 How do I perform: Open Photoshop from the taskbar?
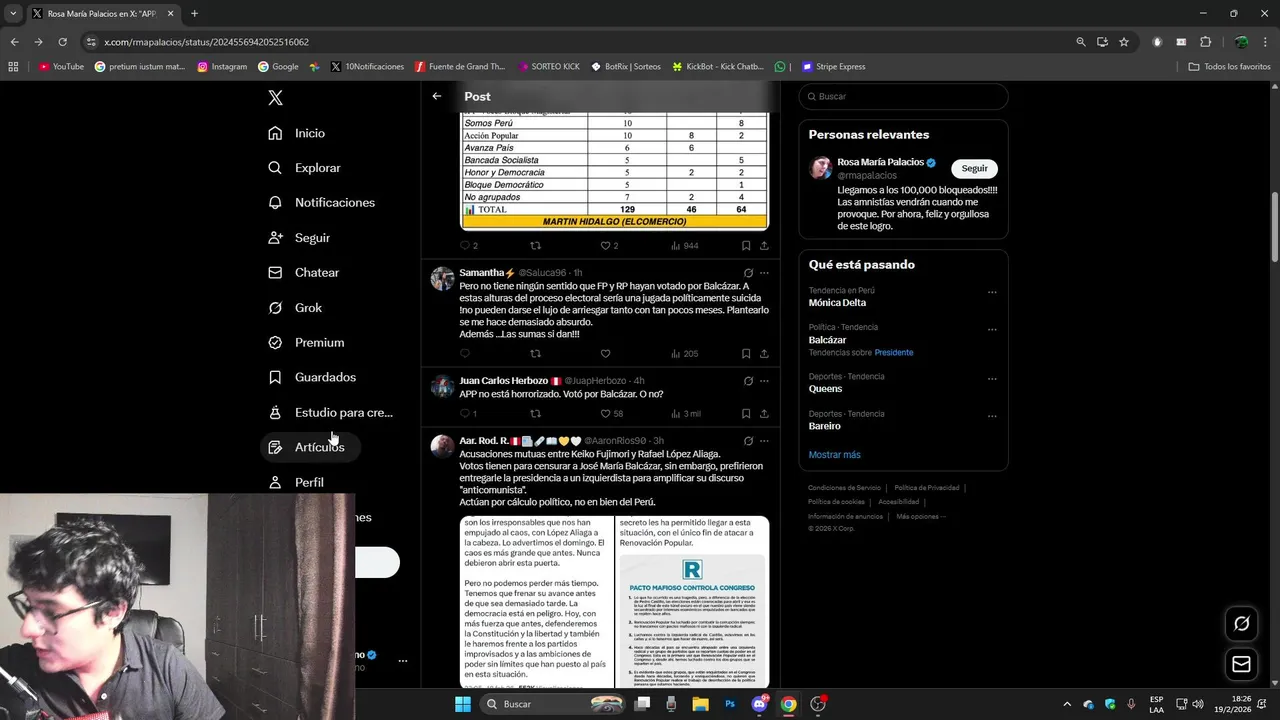(x=729, y=704)
